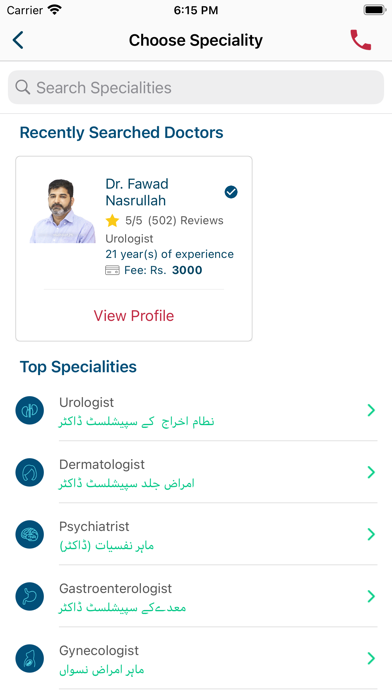Tap the verified badge next to Dr. Fawad

tap(231, 192)
